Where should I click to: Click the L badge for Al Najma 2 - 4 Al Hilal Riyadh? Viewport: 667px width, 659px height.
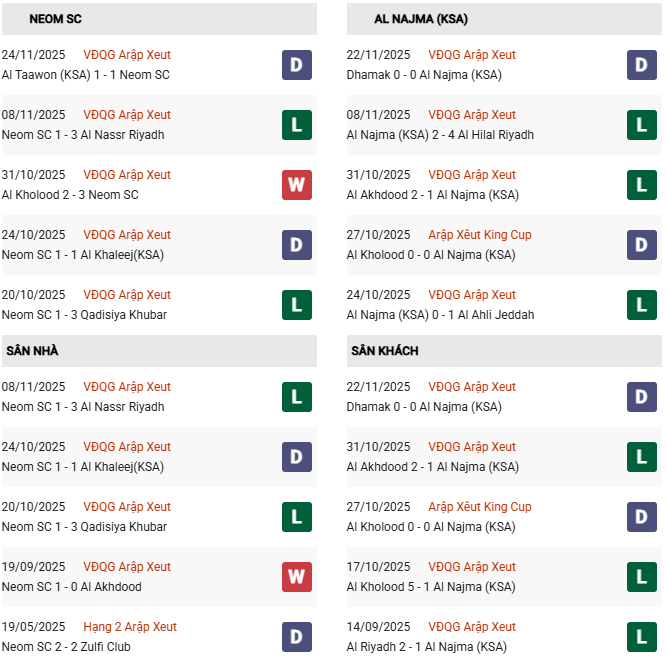point(641,125)
